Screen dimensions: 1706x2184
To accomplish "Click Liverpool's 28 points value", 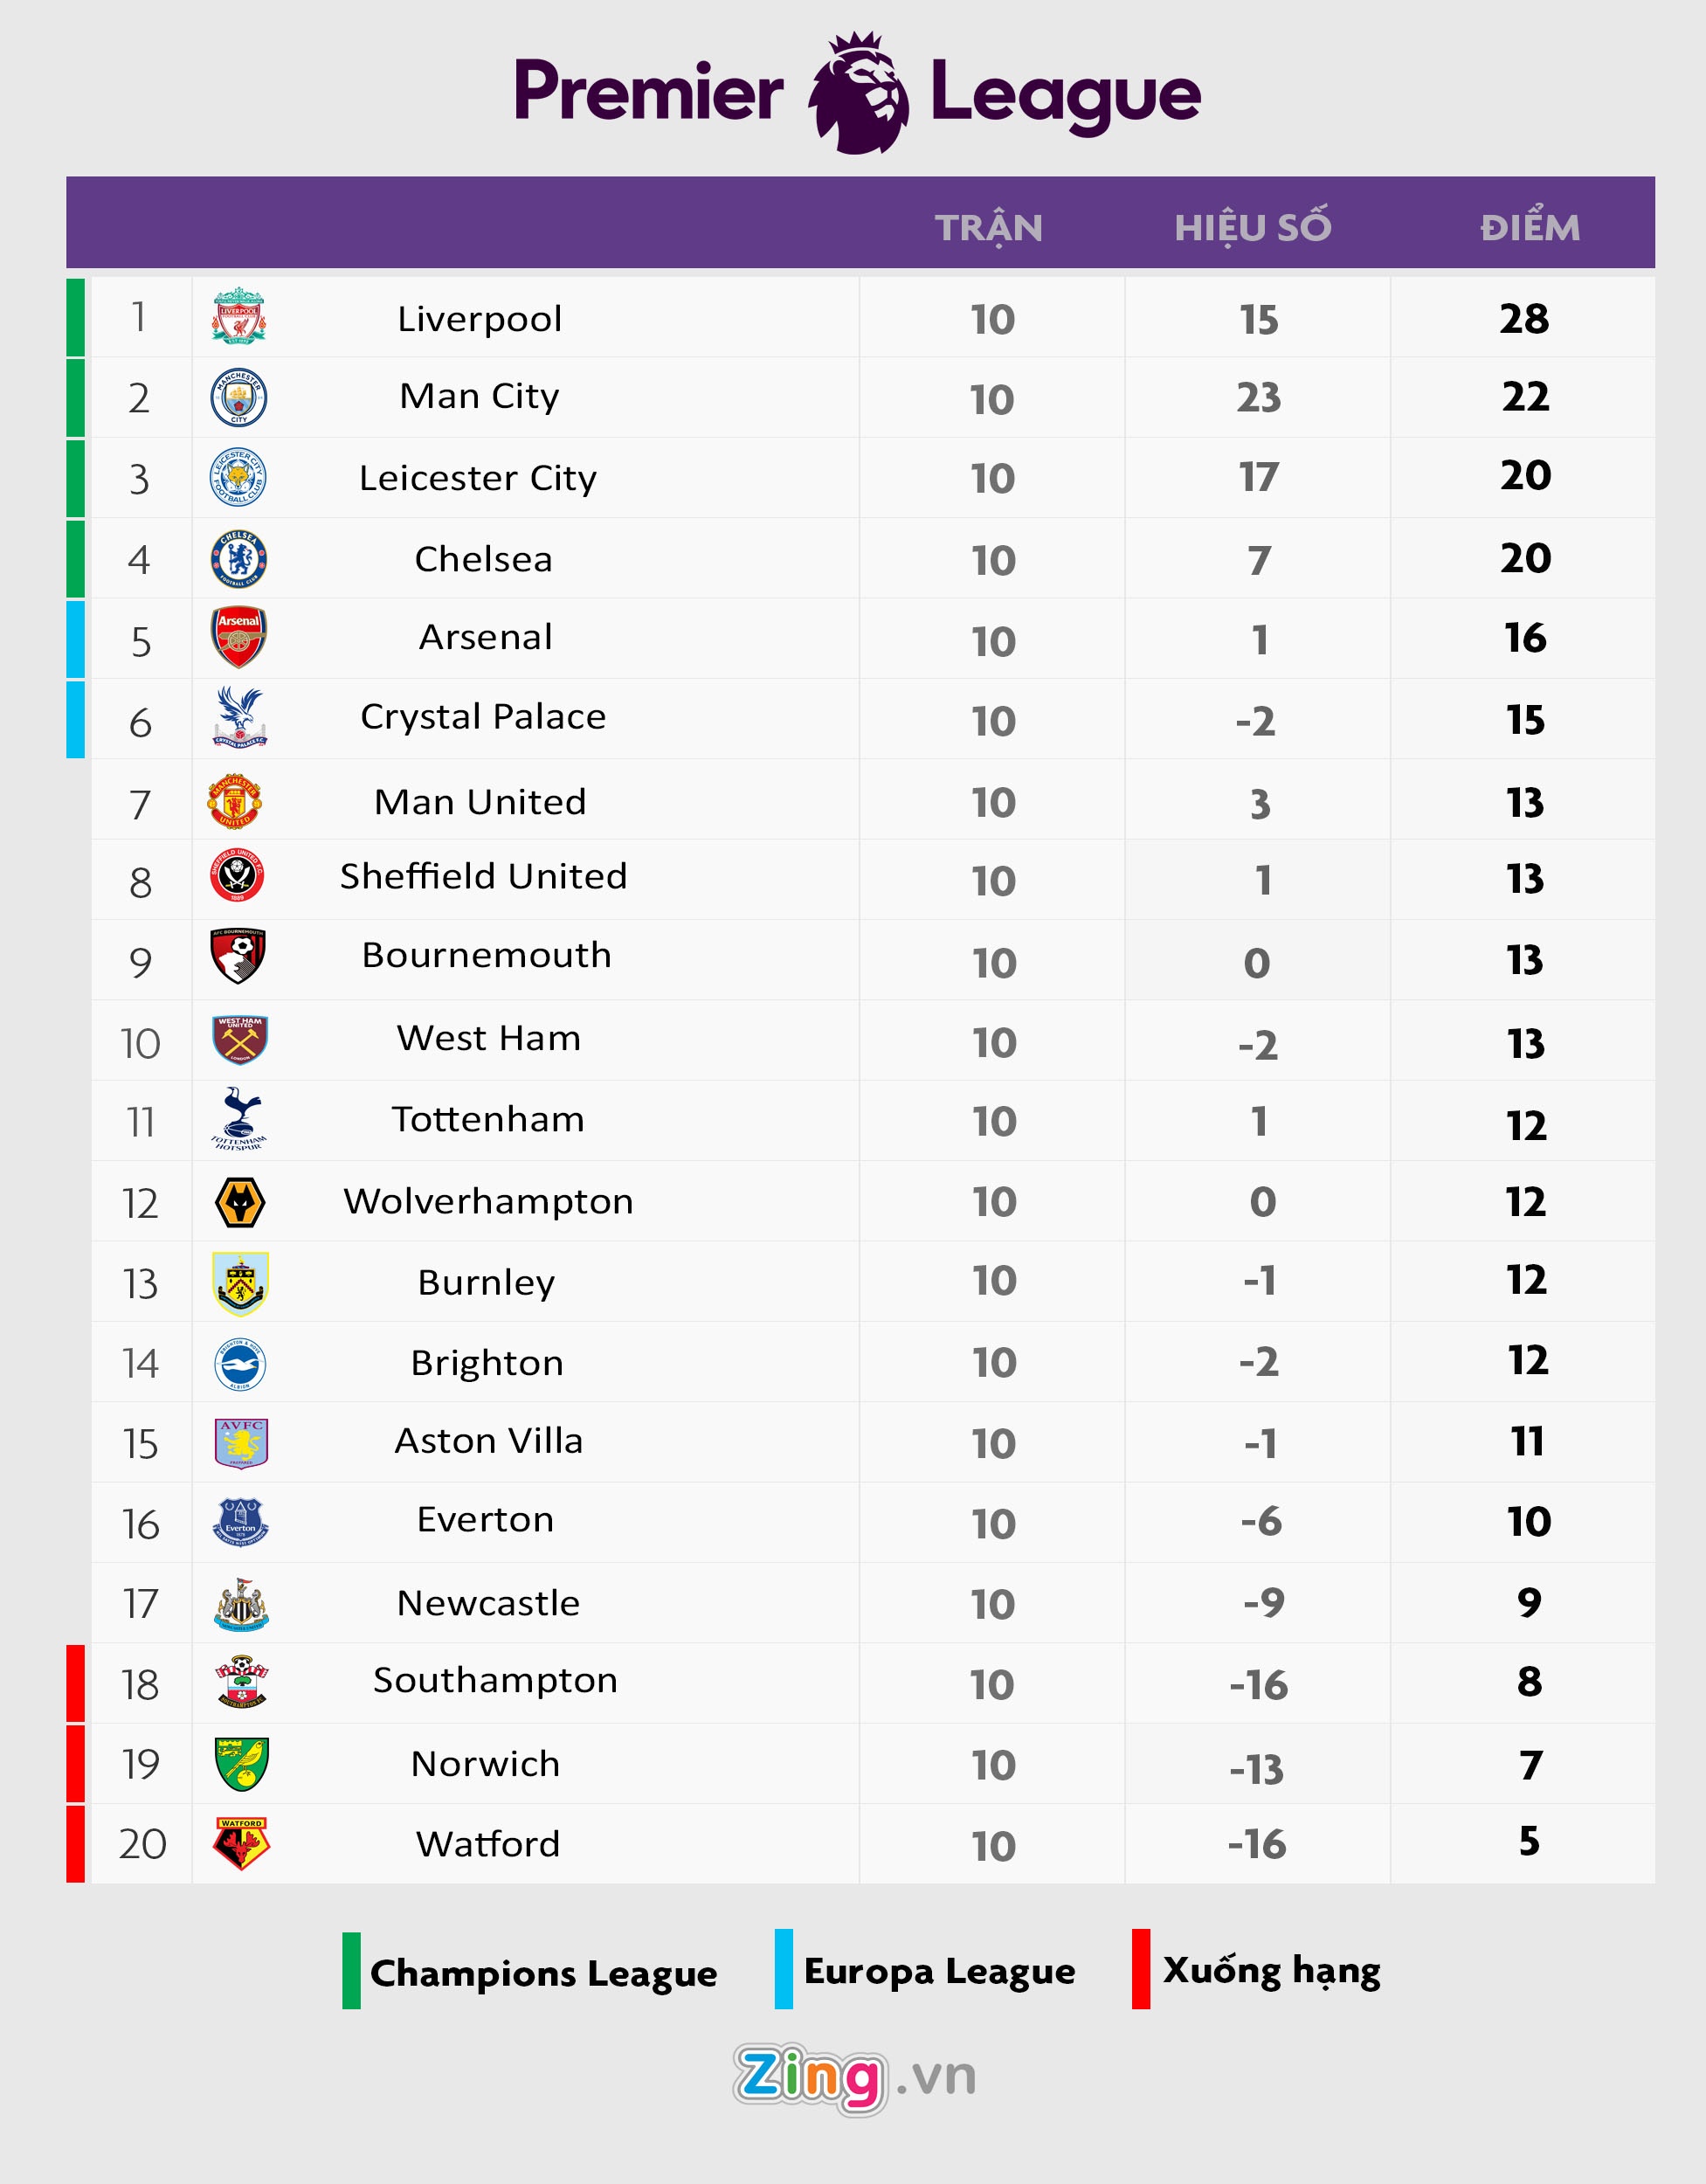I will (1524, 319).
